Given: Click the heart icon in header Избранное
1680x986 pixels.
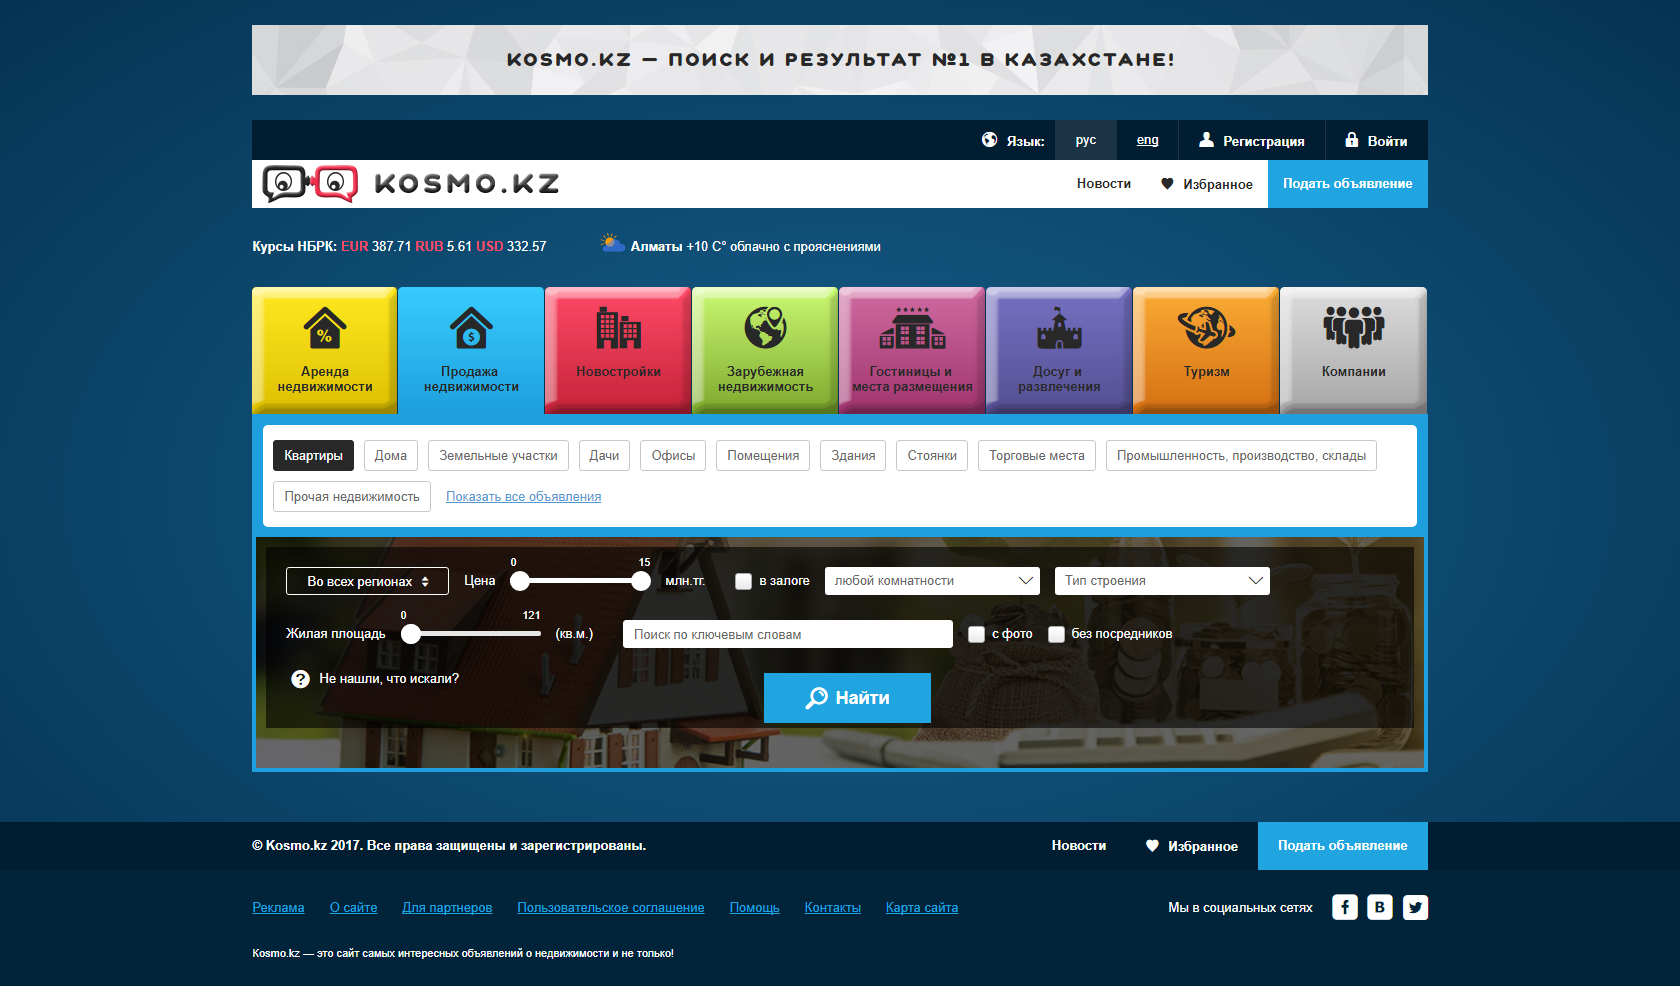Looking at the screenshot, I should [1167, 184].
